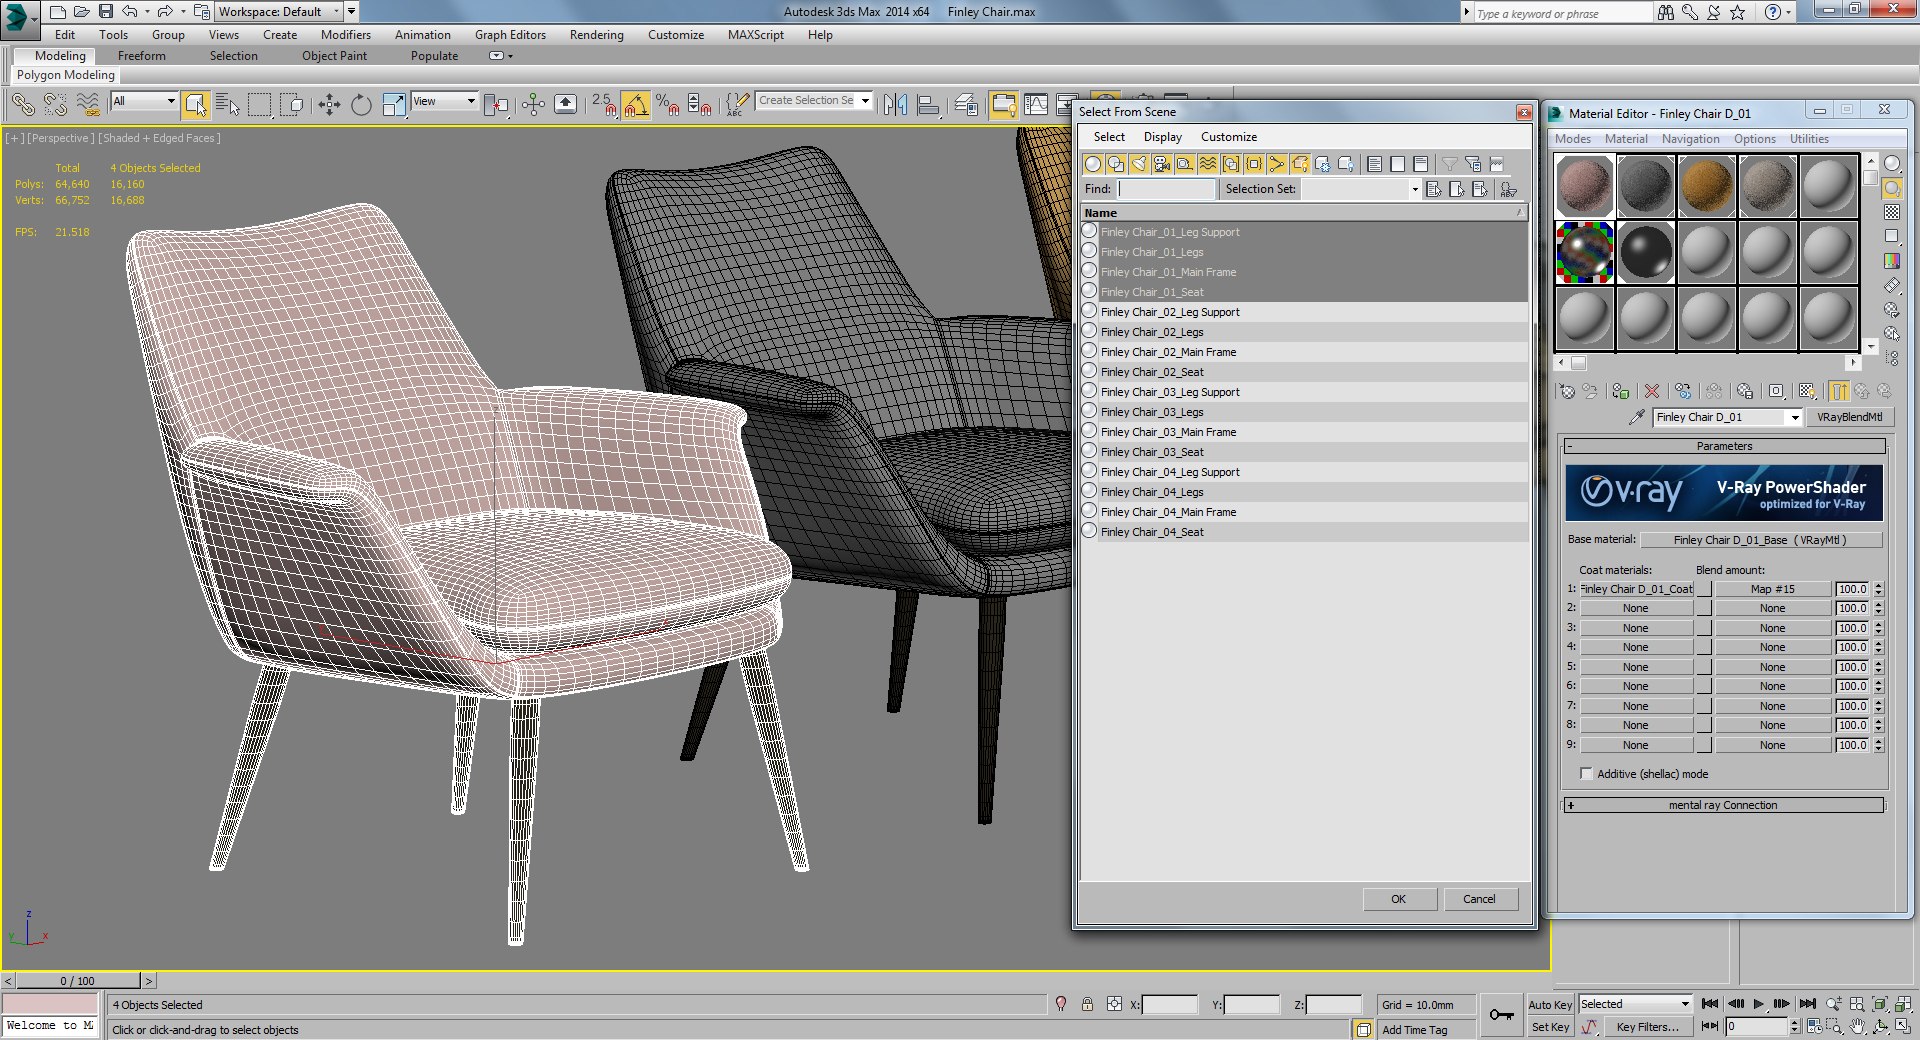Select the glossy black material sample slot
This screenshot has height=1040, width=1920.
point(1645,251)
